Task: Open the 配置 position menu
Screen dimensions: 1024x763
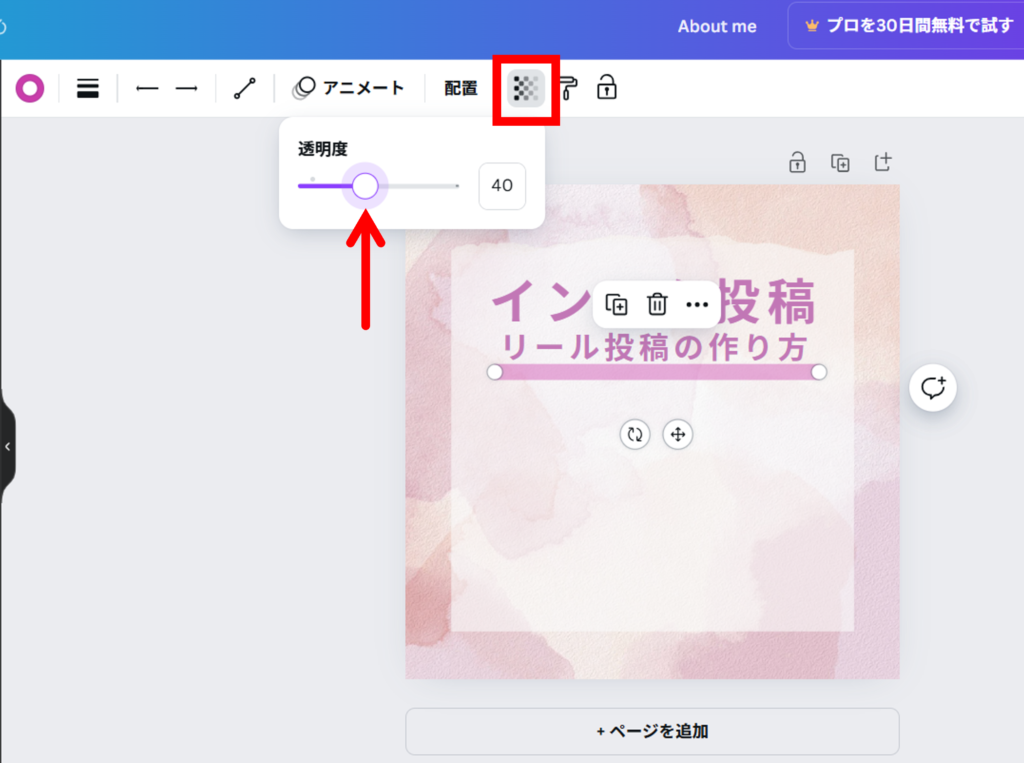Action: click(461, 89)
